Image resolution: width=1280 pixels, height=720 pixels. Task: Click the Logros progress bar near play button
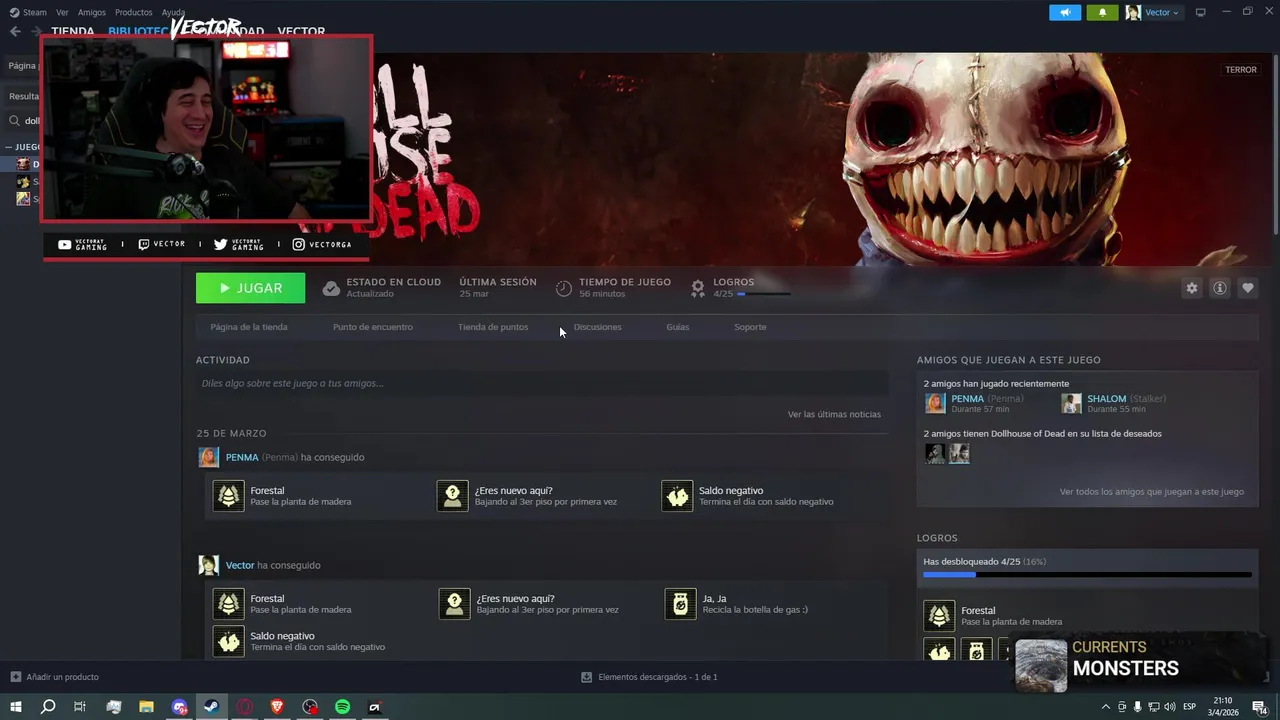(764, 294)
